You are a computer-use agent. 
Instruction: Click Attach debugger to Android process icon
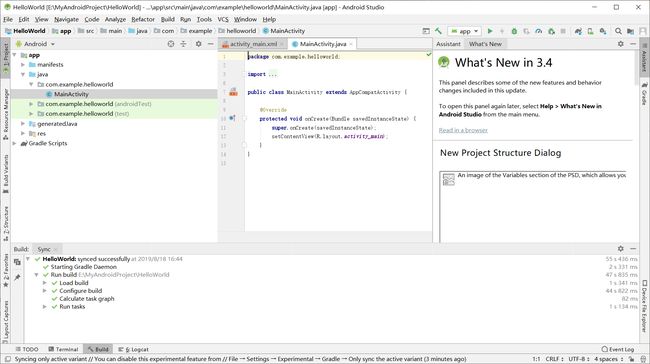point(551,31)
